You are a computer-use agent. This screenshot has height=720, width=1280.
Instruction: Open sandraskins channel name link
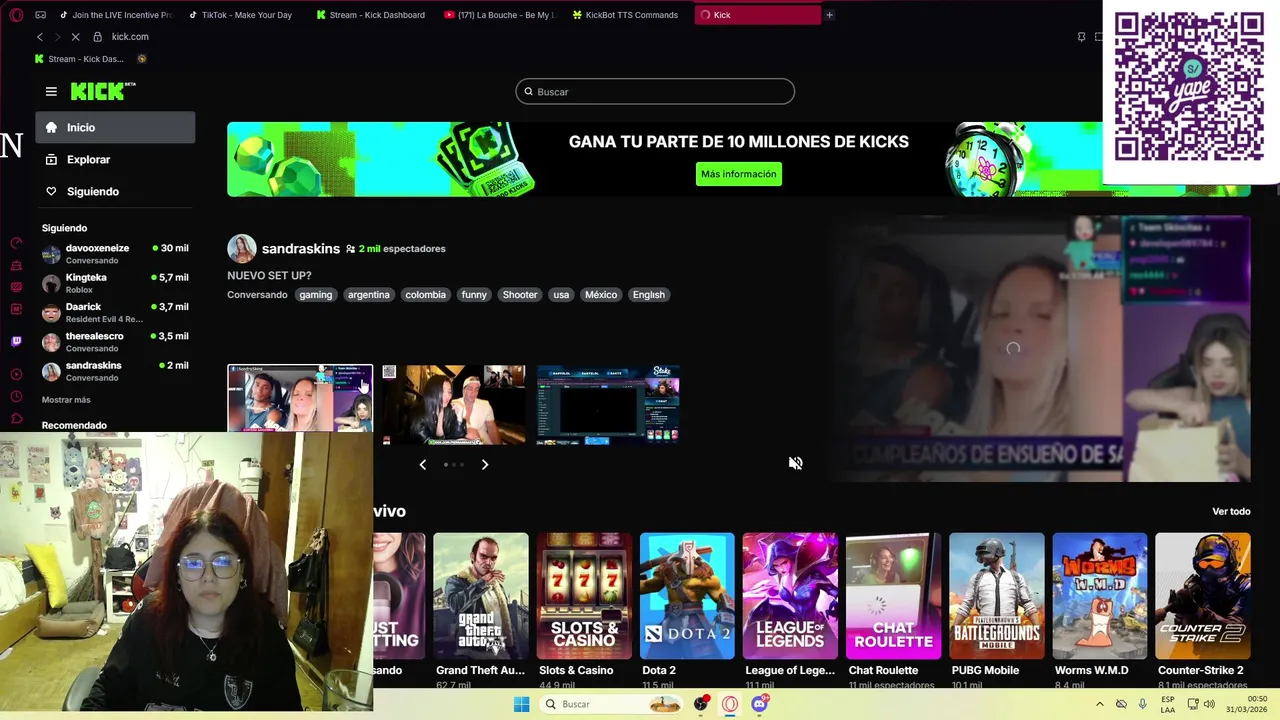tap(301, 249)
